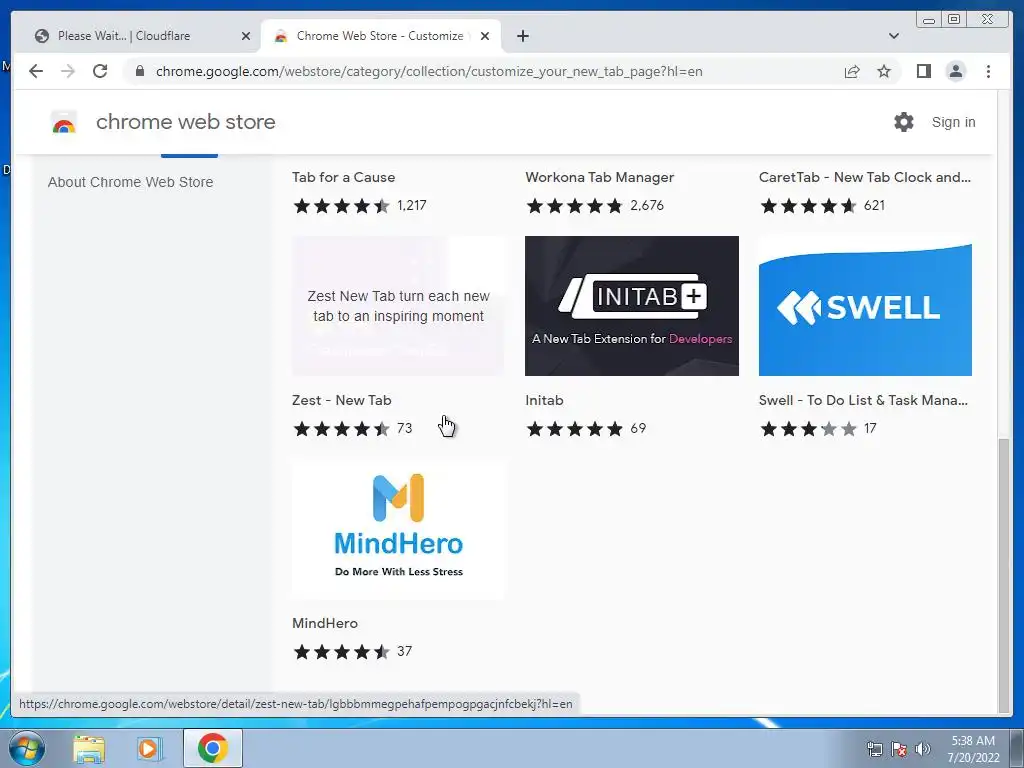Open the Workona Tab Manager extension

coord(600,177)
